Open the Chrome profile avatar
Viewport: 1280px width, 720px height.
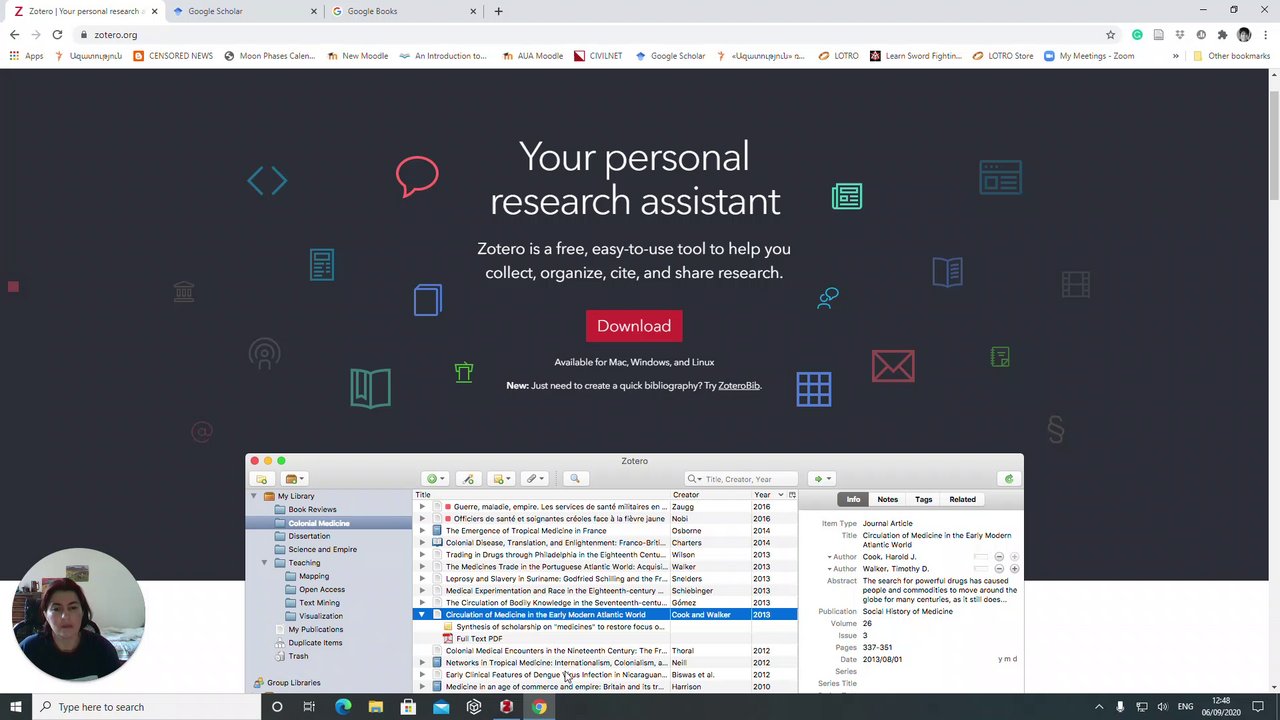[x=1244, y=35]
